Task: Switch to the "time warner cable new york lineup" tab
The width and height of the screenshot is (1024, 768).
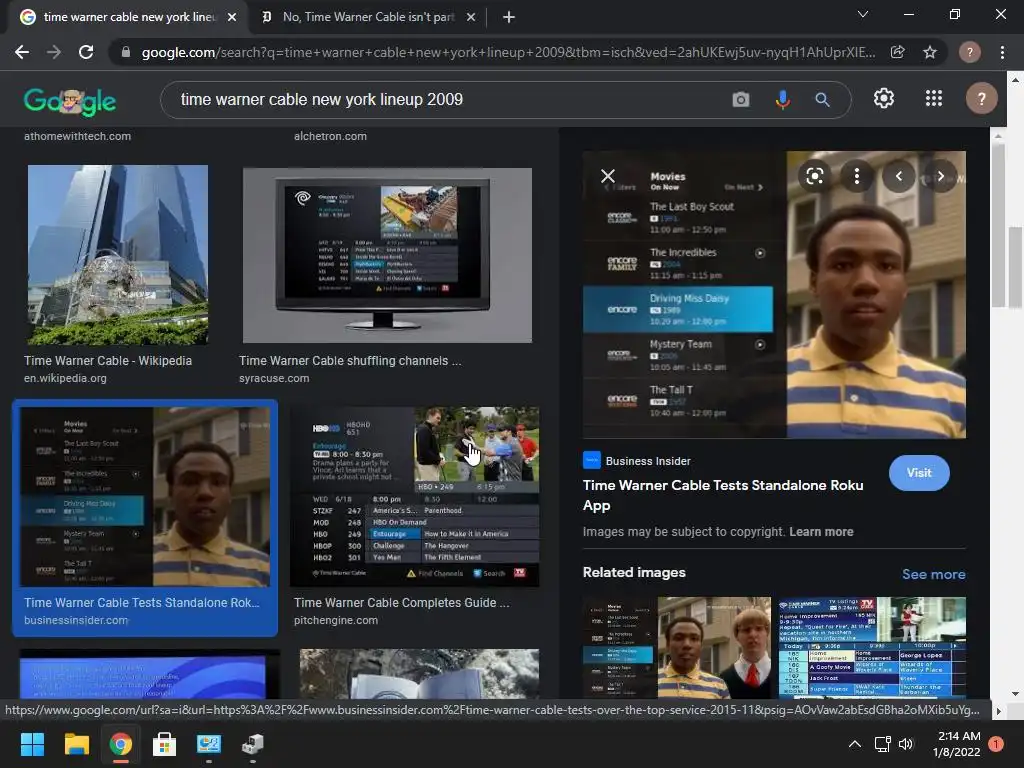Action: coord(129,17)
